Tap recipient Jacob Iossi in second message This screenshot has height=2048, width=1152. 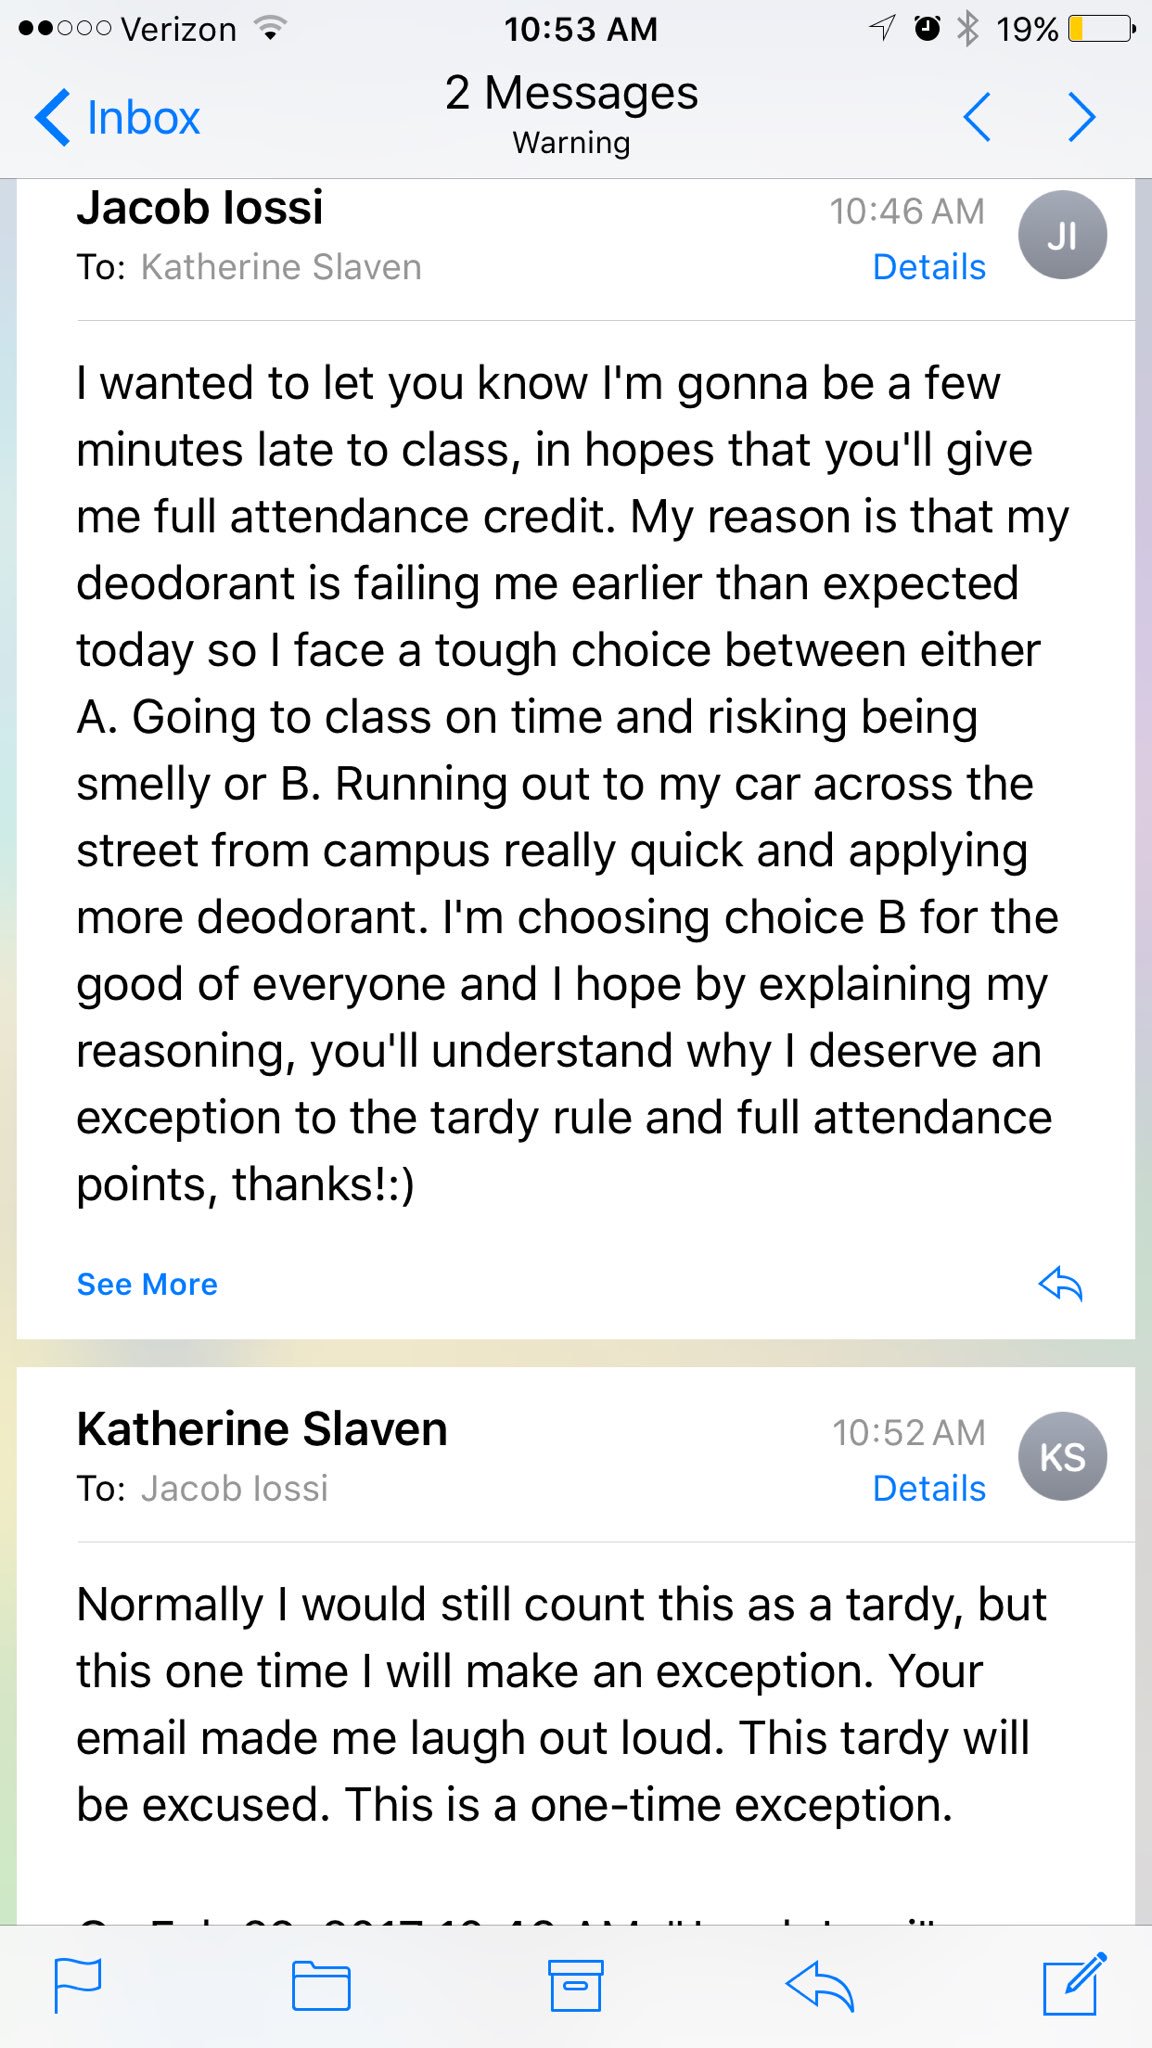[x=234, y=1488]
